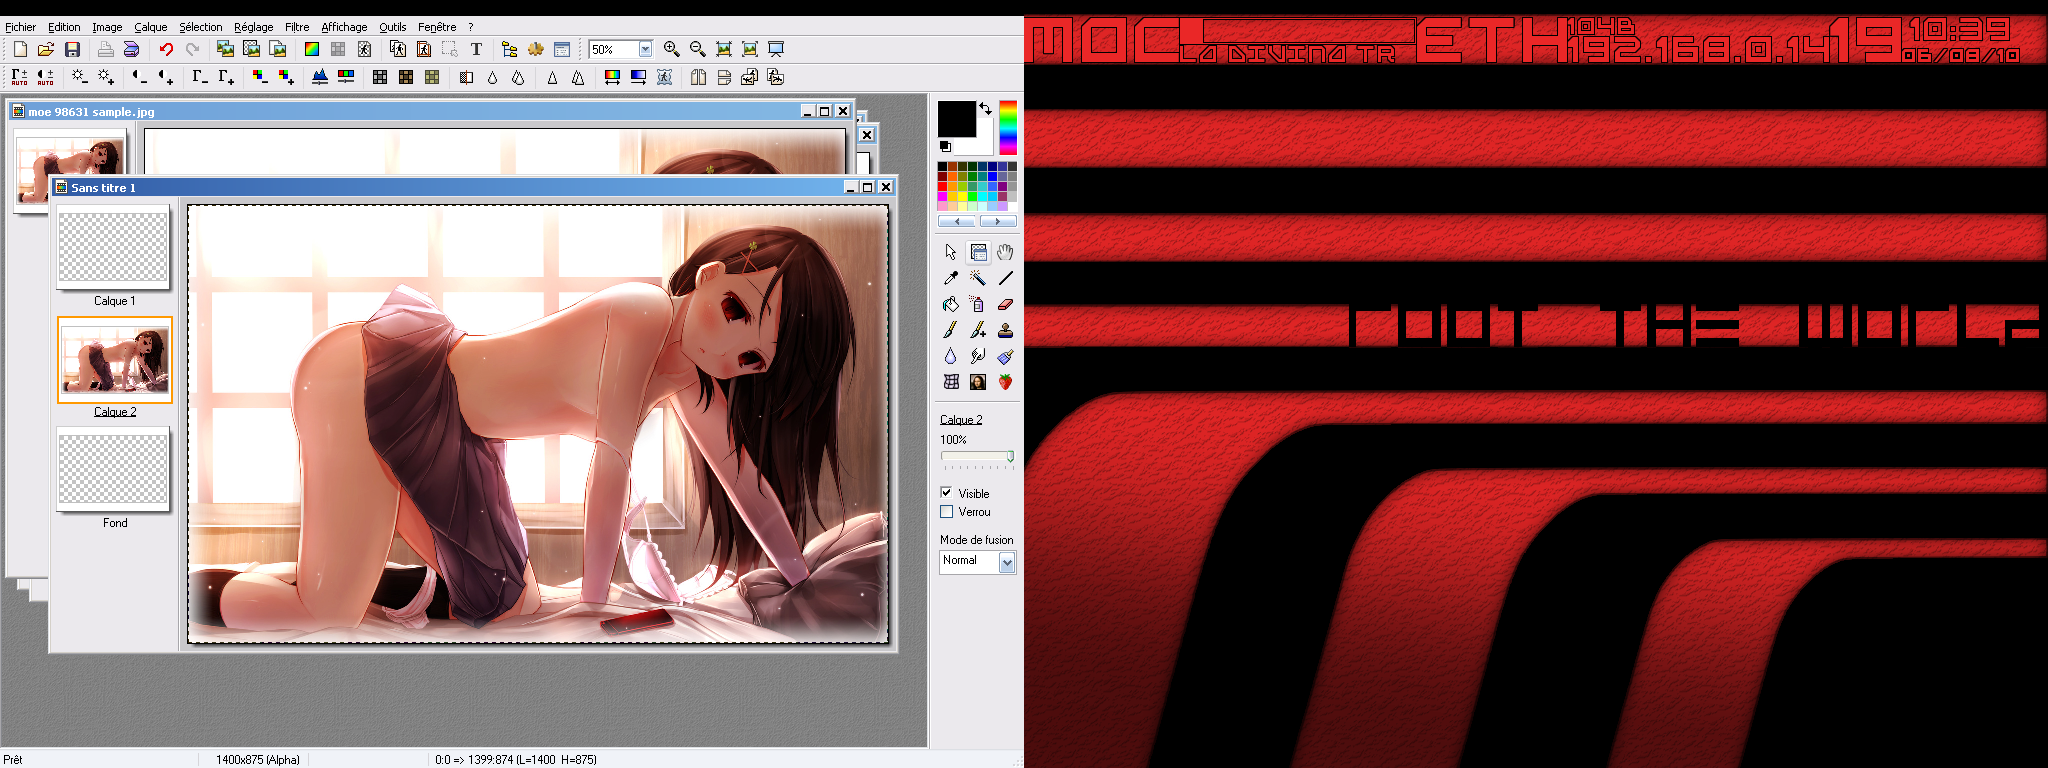Click the previous palette arrow button
This screenshot has width=2048, height=768.
(x=957, y=221)
